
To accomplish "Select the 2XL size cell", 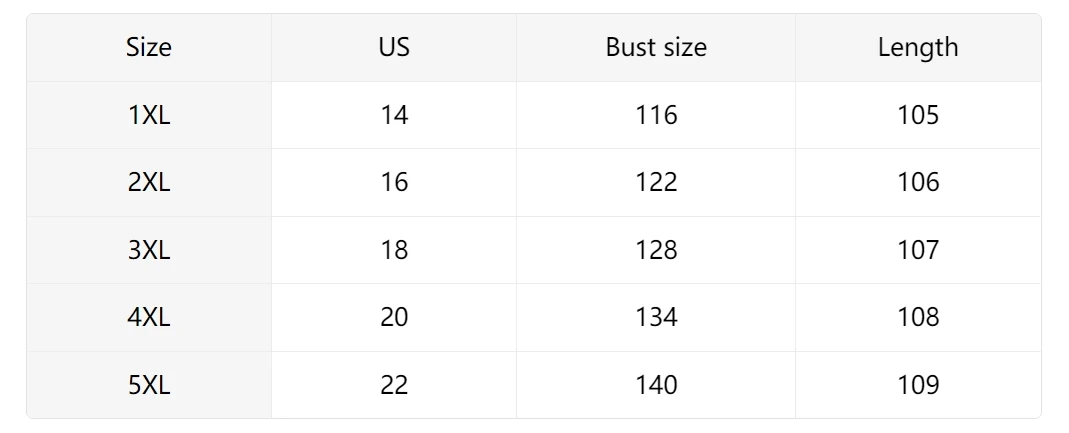I will [x=149, y=182].
